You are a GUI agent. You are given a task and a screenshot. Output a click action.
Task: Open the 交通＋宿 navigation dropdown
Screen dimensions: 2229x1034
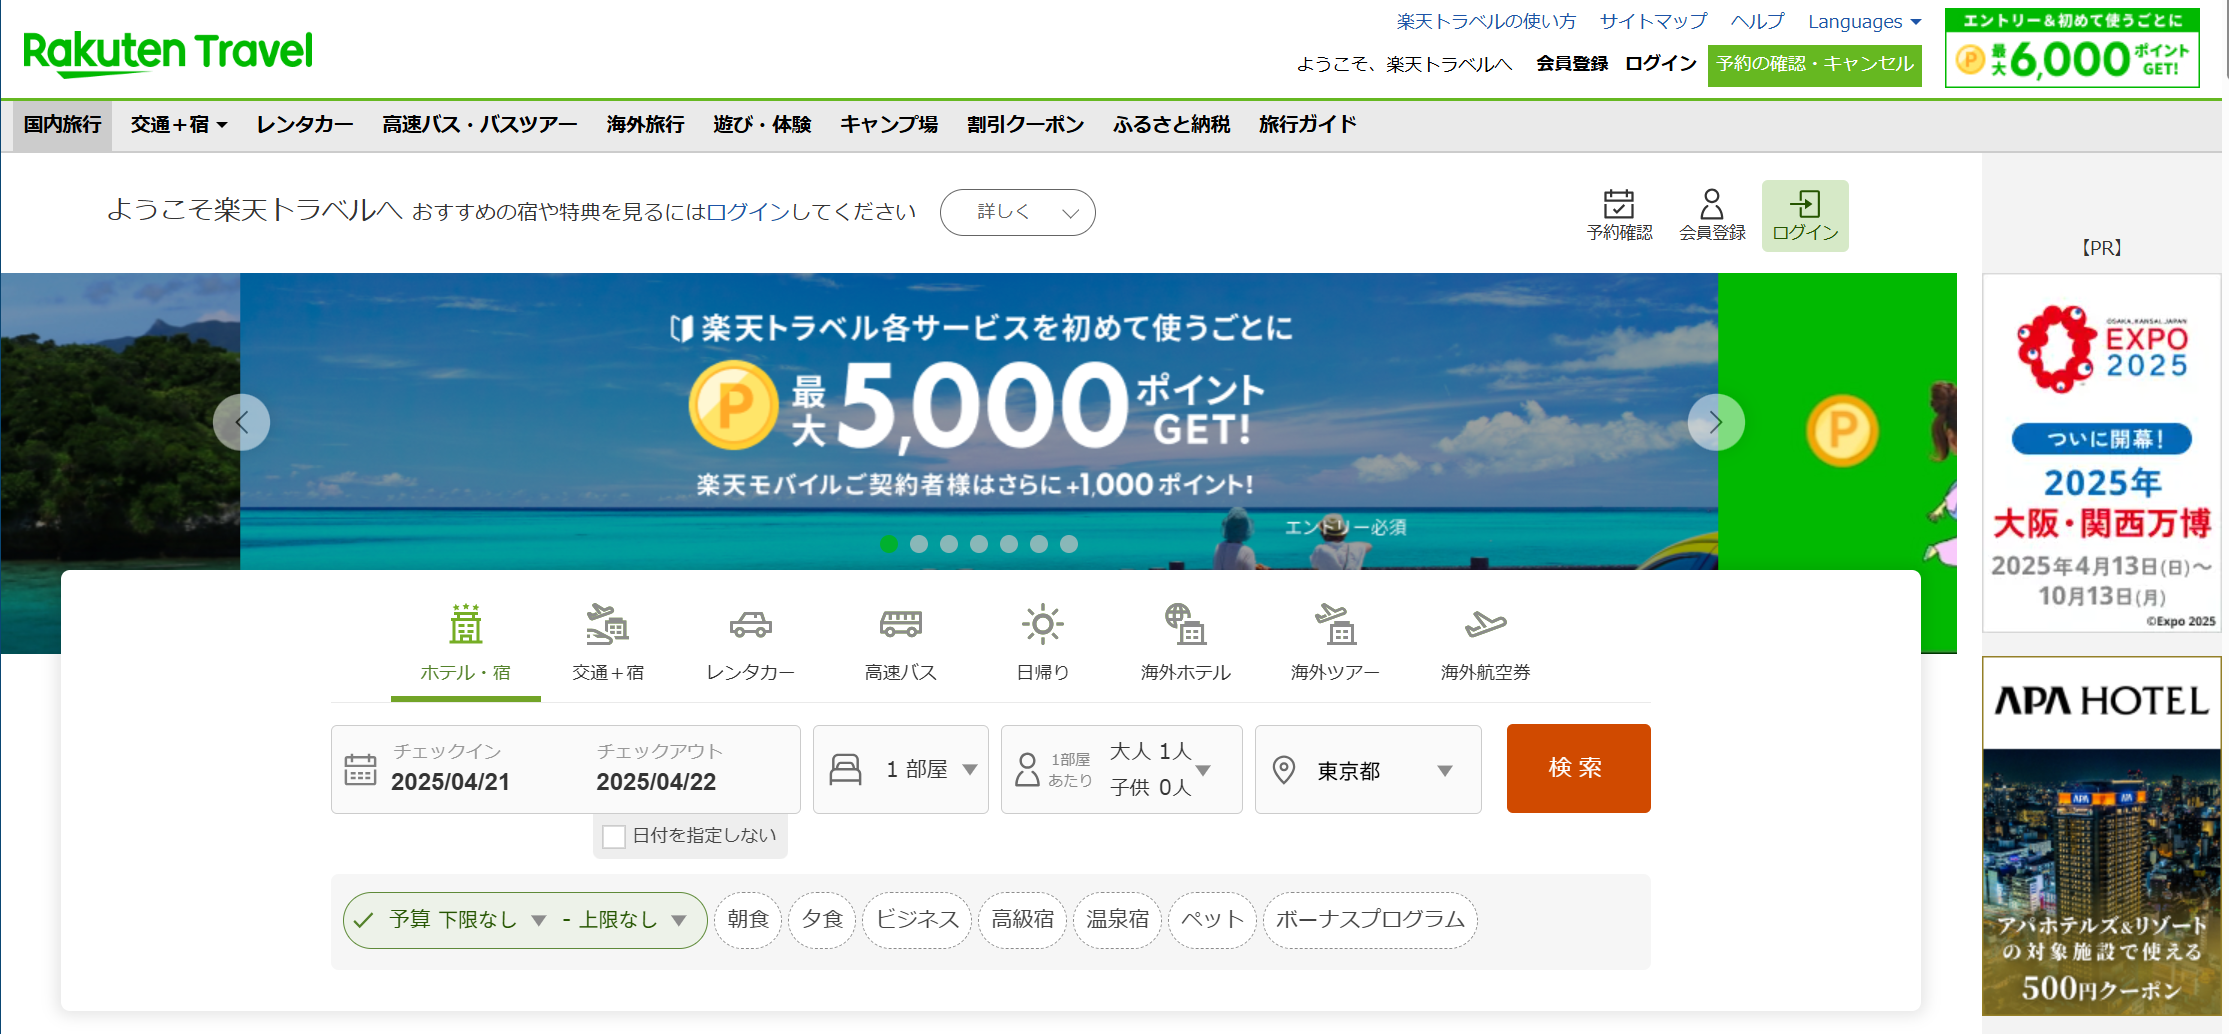point(179,125)
